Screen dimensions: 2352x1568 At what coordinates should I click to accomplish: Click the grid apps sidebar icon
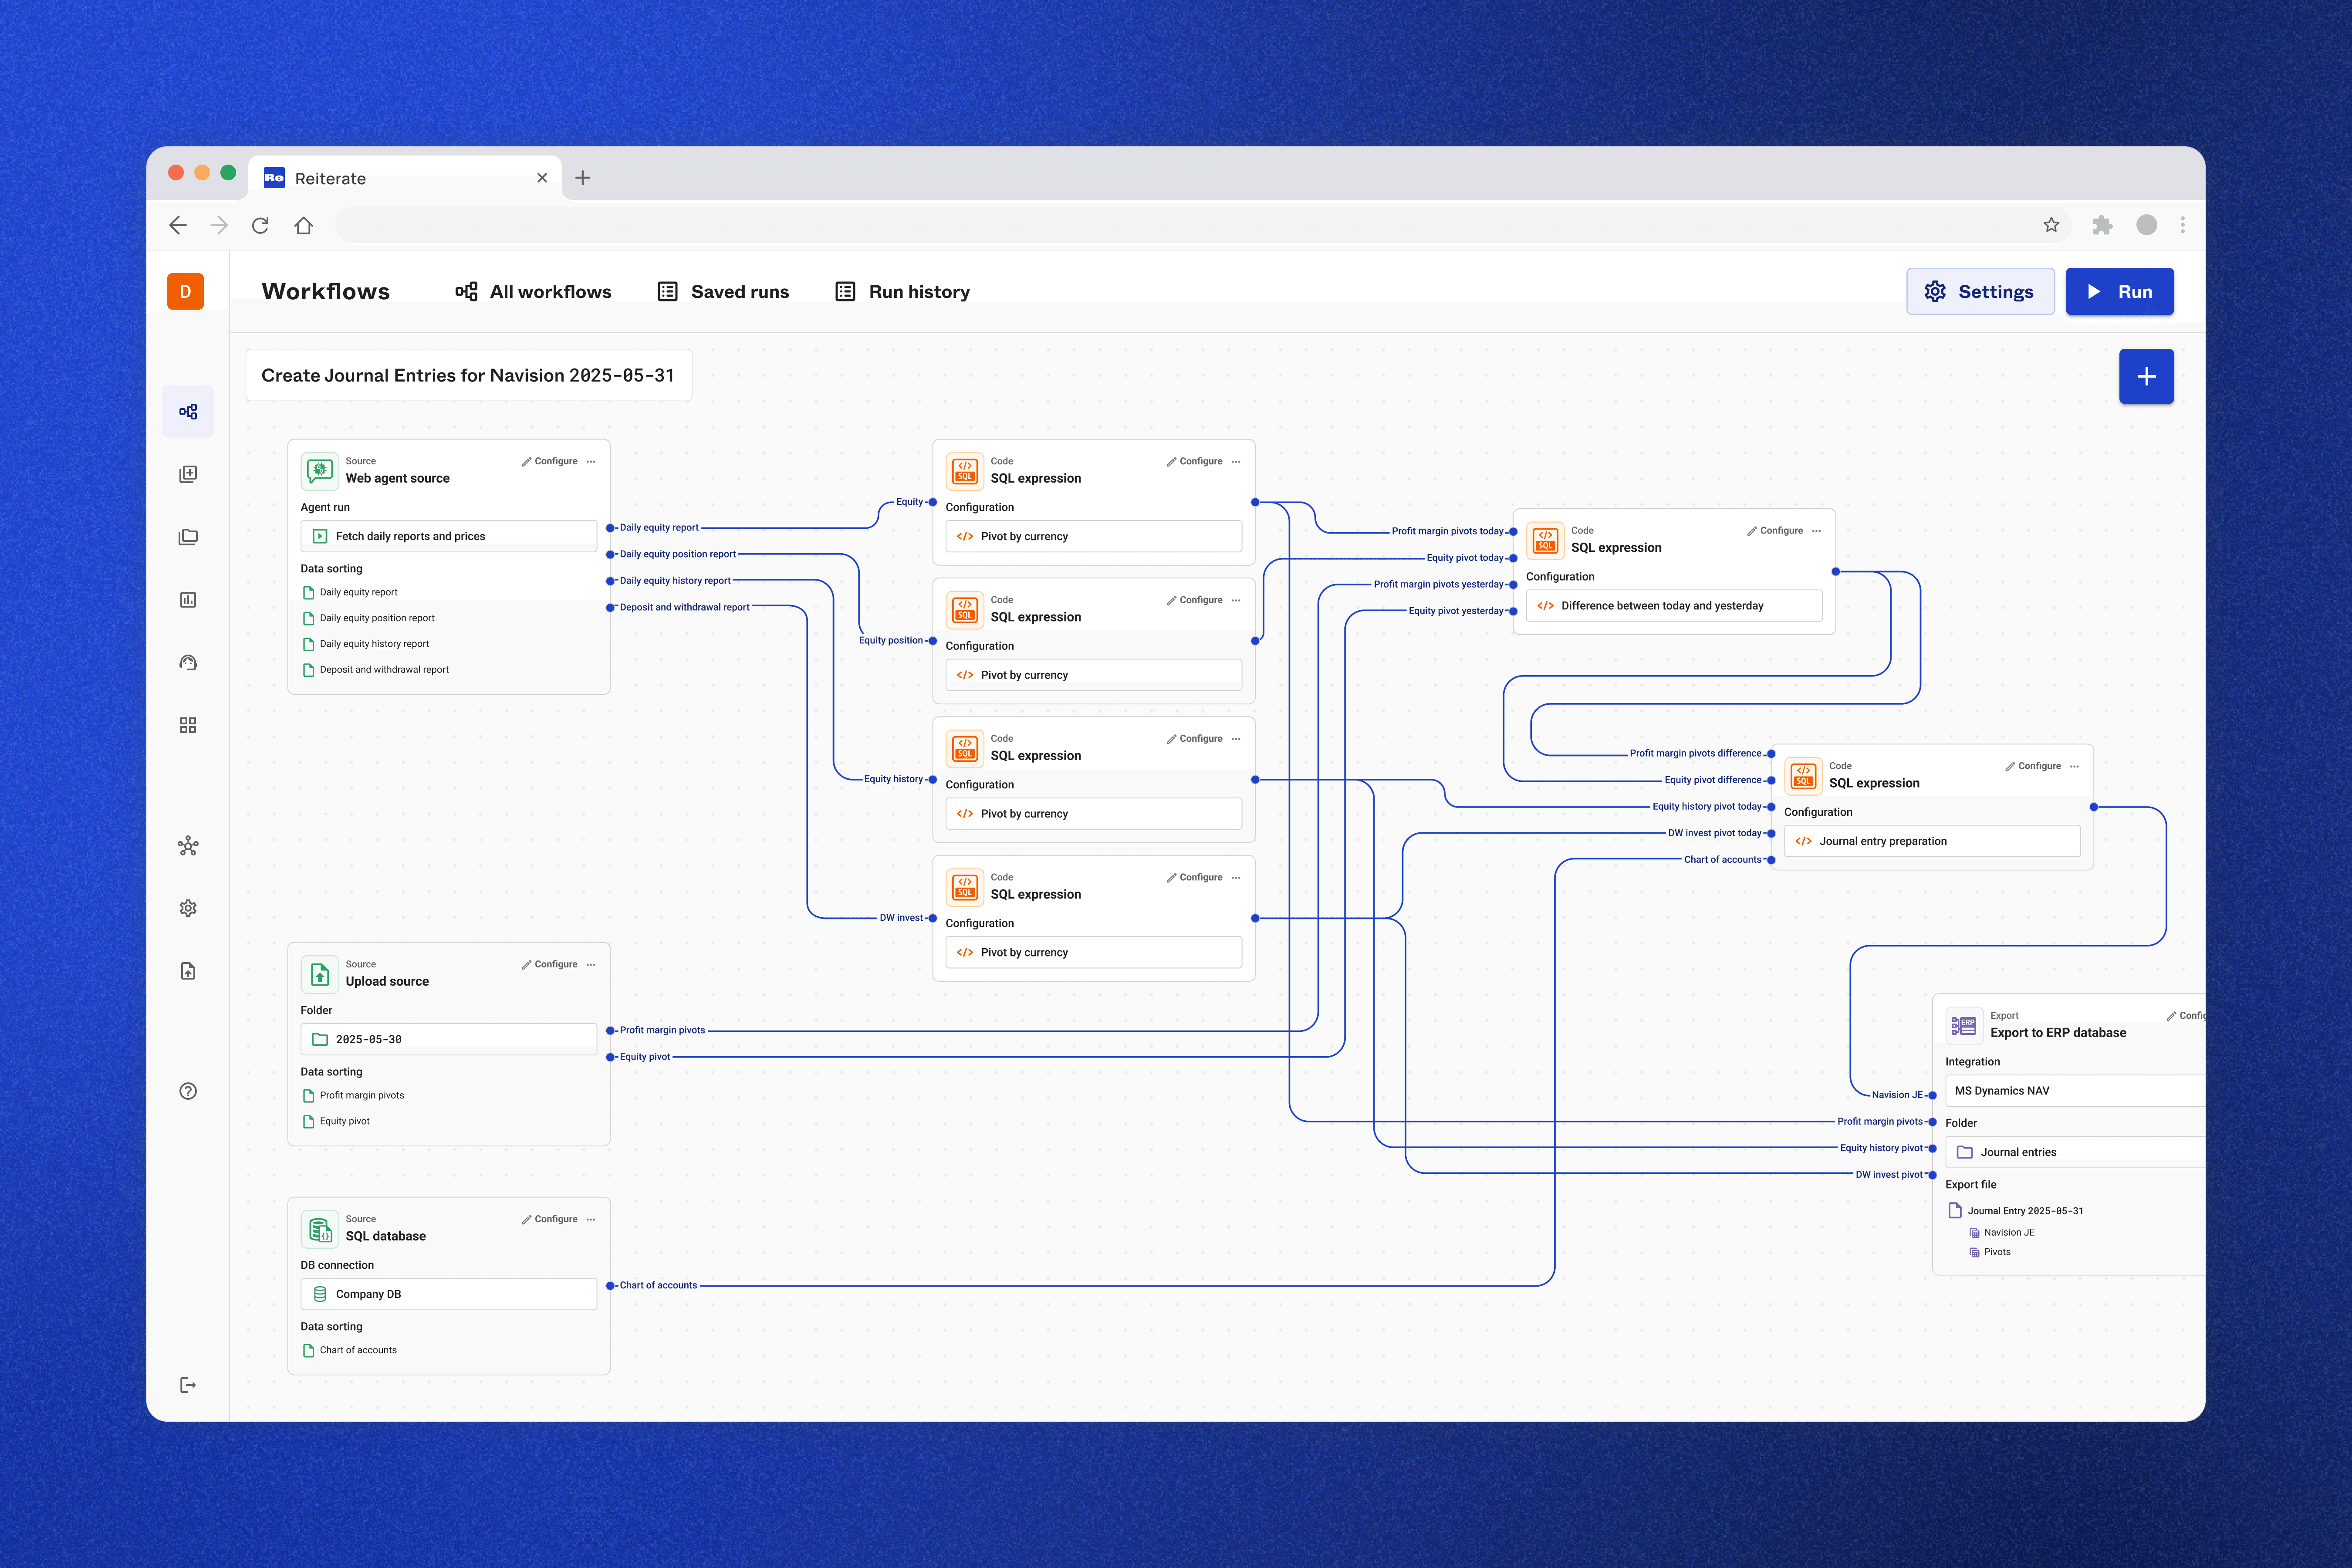click(x=188, y=725)
